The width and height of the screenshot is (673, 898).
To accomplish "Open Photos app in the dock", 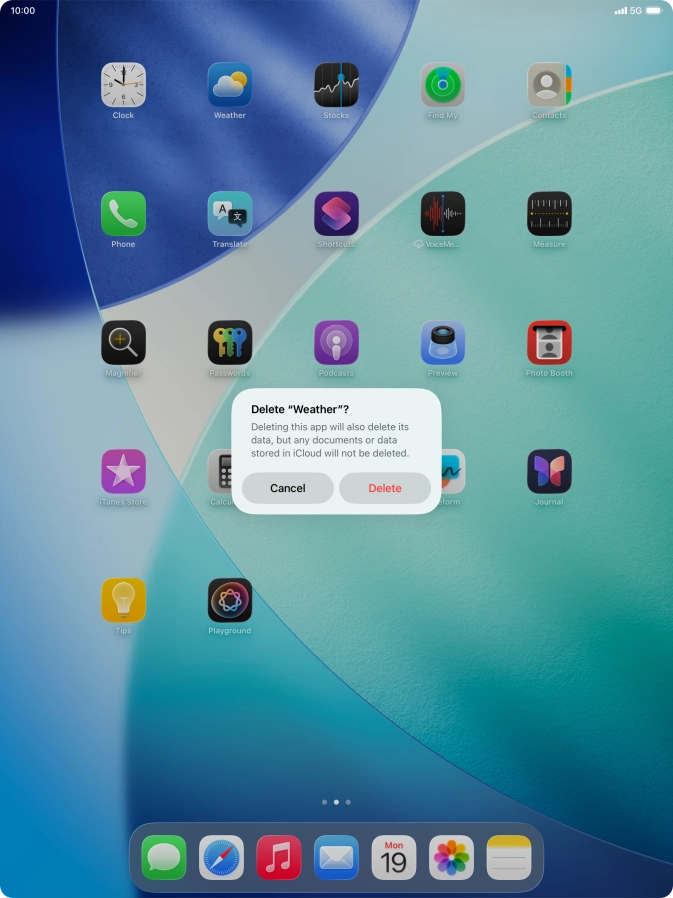I will (451, 857).
